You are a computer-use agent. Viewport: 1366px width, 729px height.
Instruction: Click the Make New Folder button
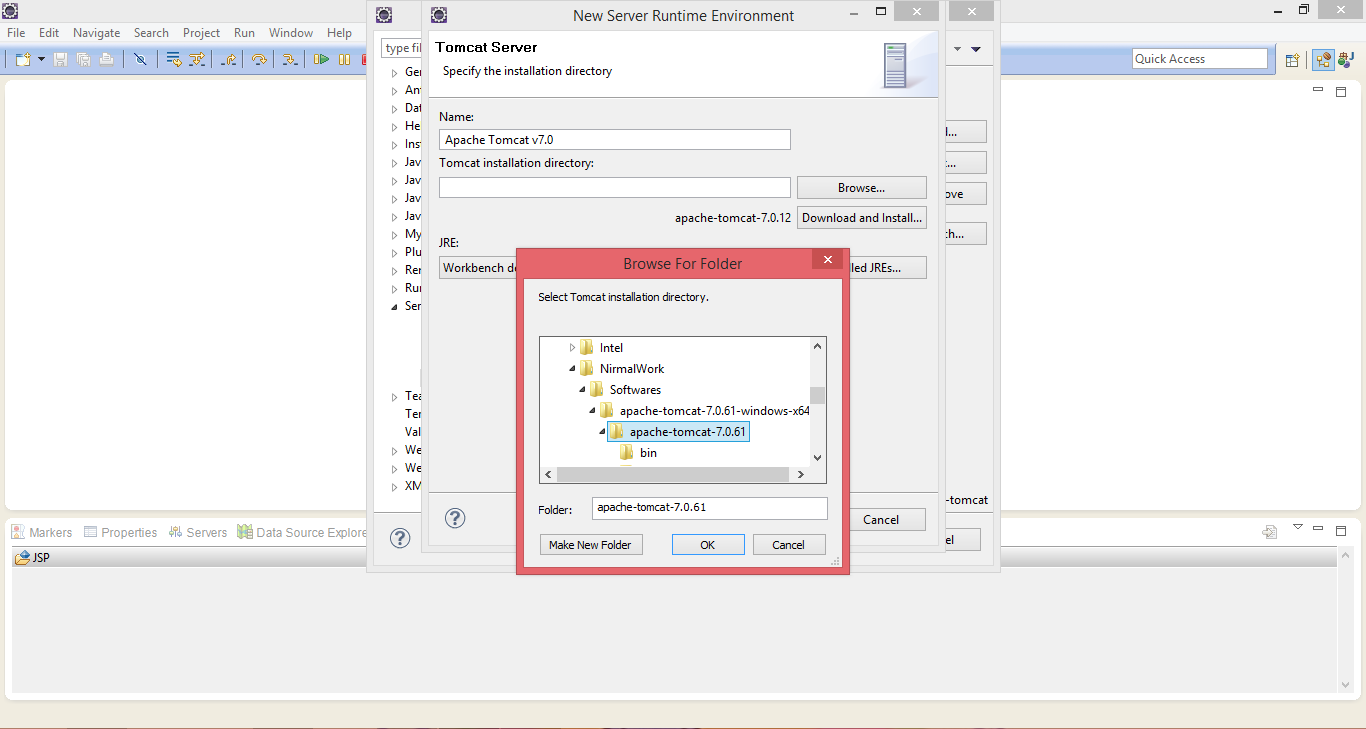(590, 545)
